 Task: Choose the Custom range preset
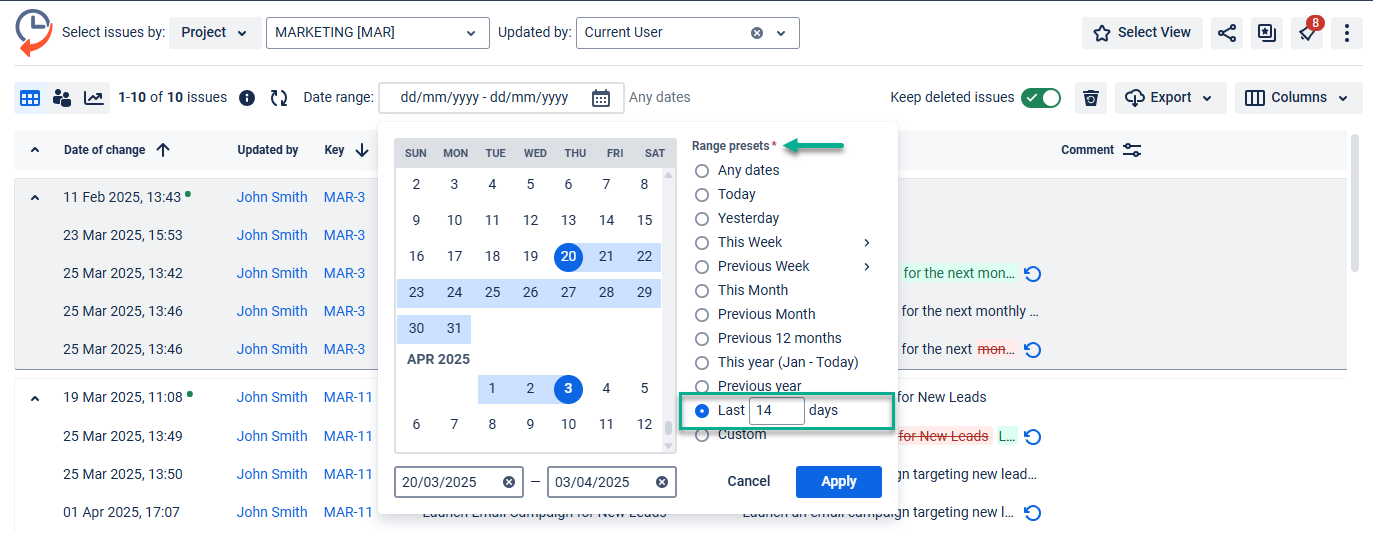[x=702, y=435]
